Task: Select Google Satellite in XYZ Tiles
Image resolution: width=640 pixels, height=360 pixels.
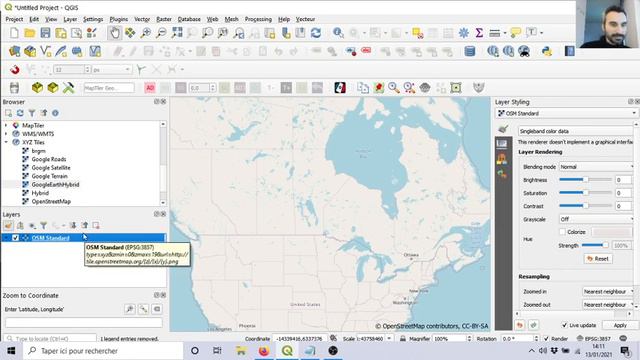Action: point(51,168)
